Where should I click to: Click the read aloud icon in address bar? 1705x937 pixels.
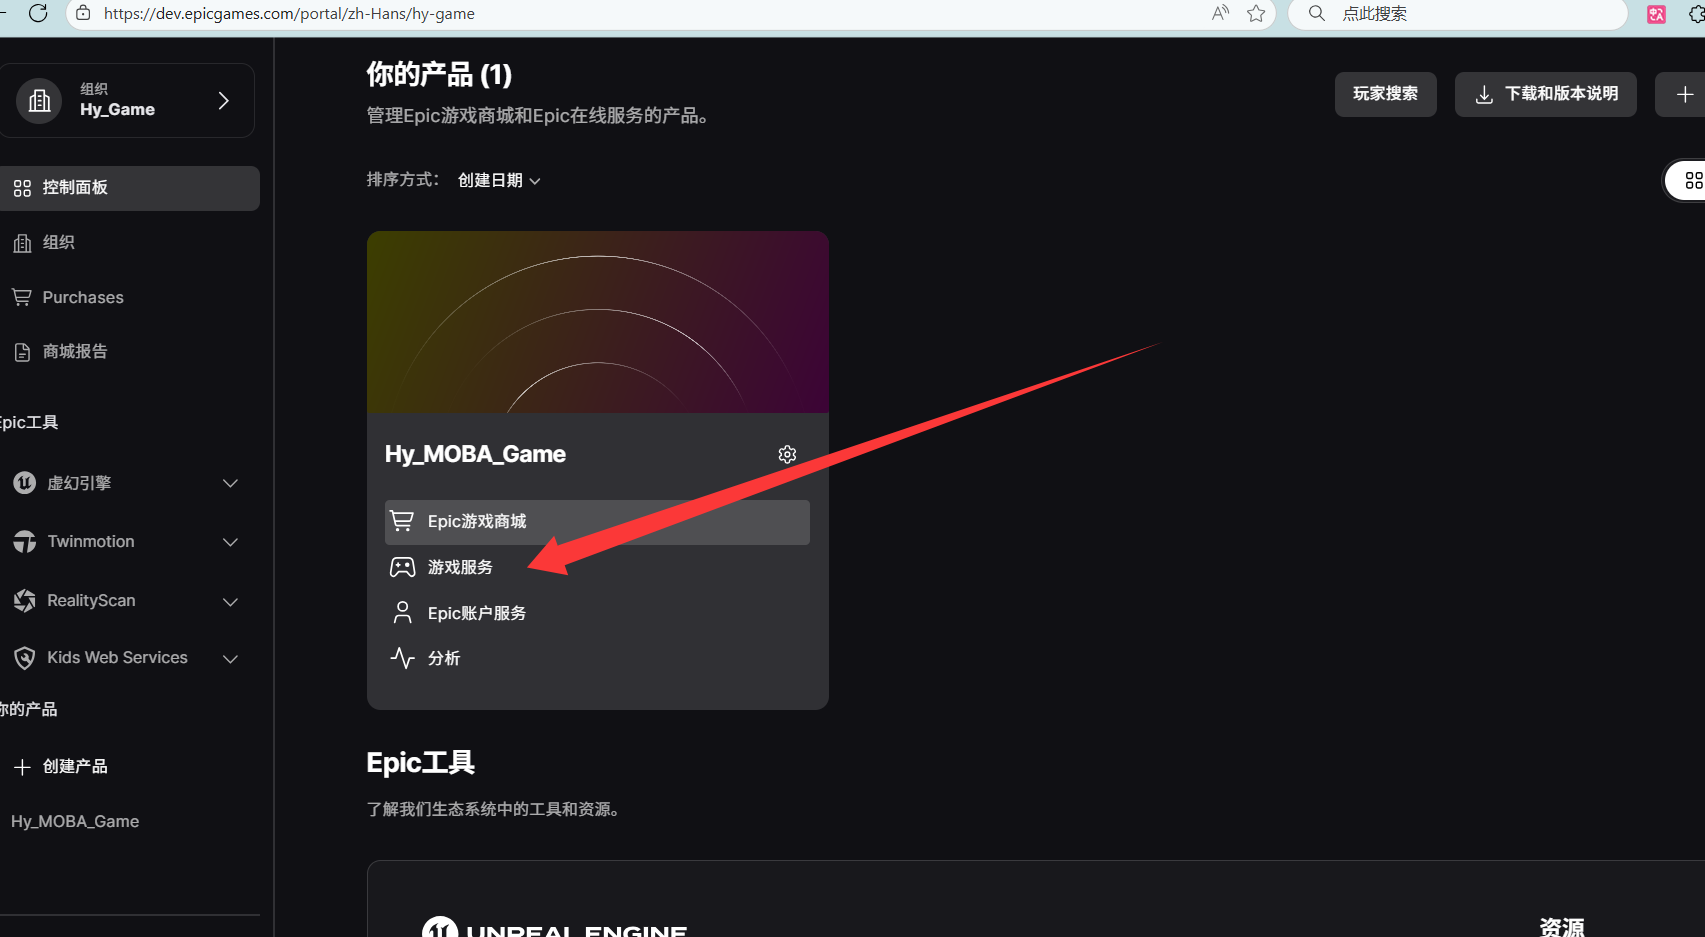point(1220,13)
